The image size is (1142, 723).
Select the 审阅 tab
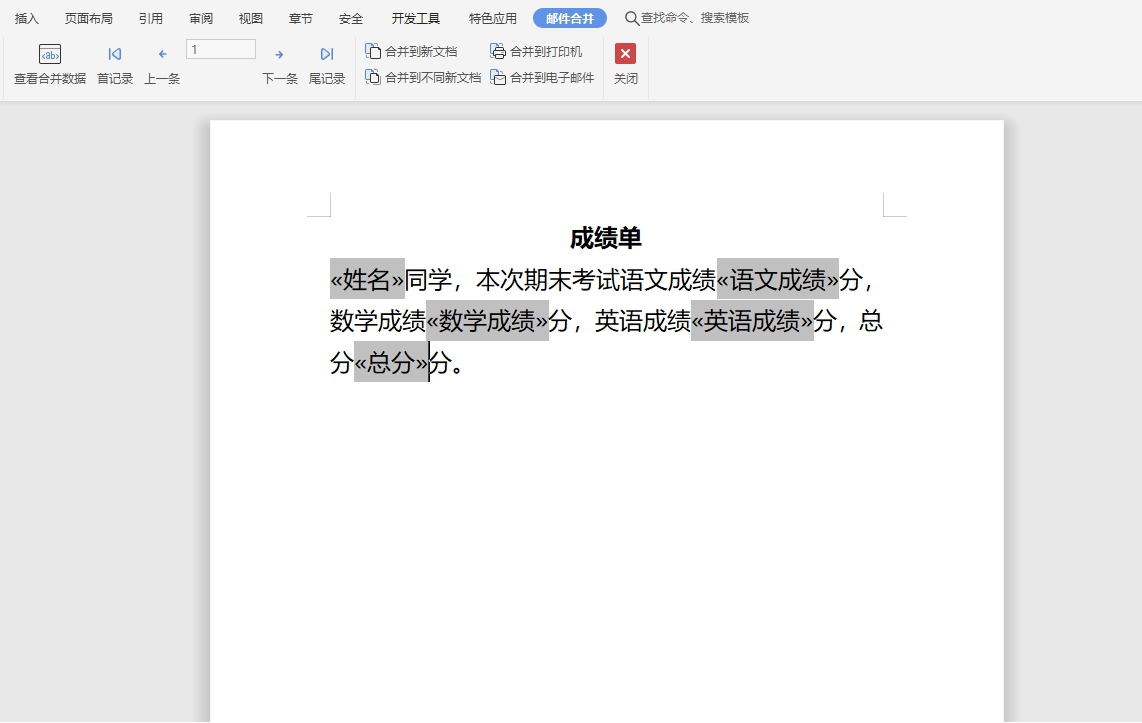tap(201, 18)
